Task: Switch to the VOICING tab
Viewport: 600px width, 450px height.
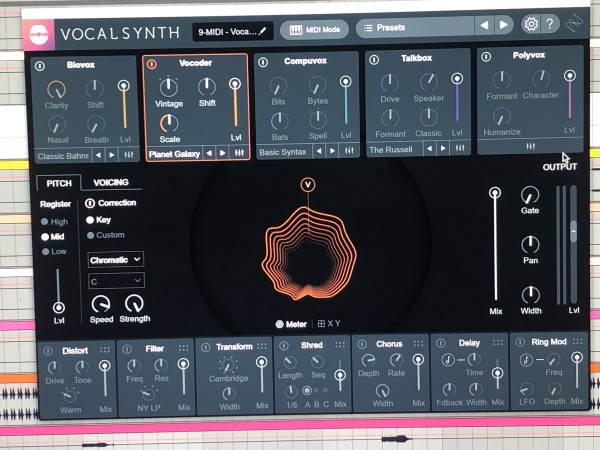Action: [110, 183]
